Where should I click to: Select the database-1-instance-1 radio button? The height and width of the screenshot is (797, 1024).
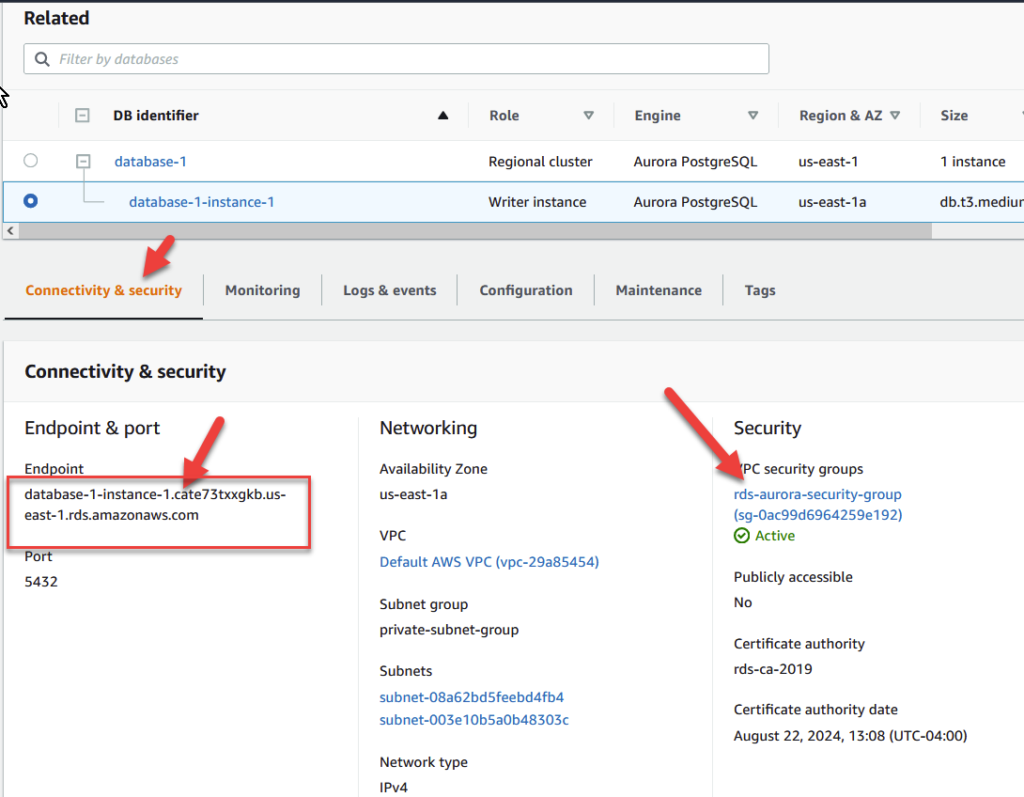click(31, 201)
